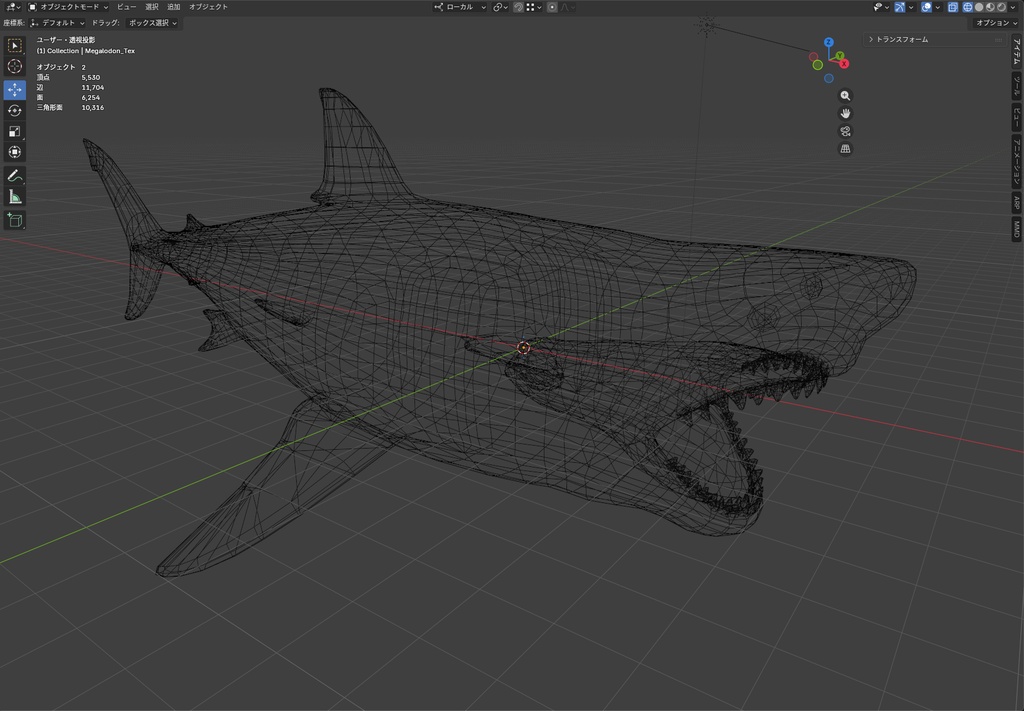This screenshot has width=1024, height=711.
Task: Click the red X axis on the gizmo
Action: (x=844, y=63)
